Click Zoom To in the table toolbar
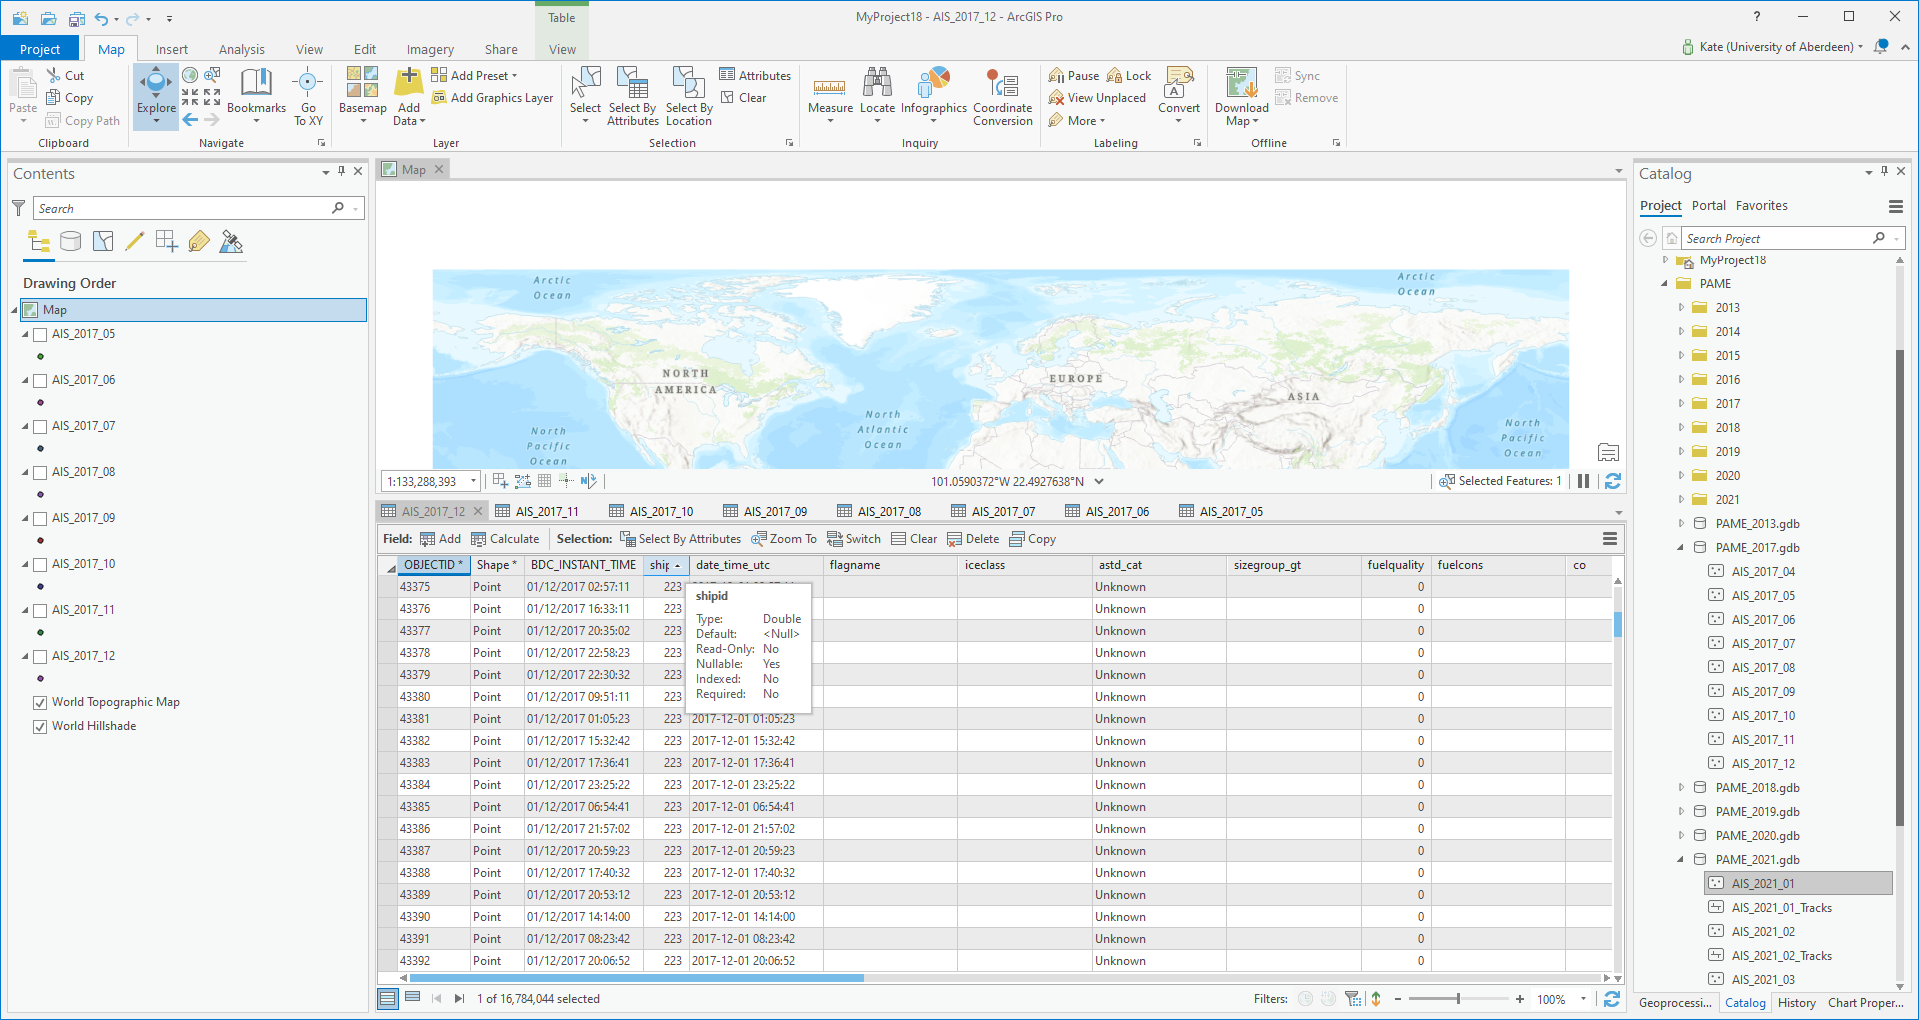Screen dimensions: 1919x1020 tap(784, 539)
